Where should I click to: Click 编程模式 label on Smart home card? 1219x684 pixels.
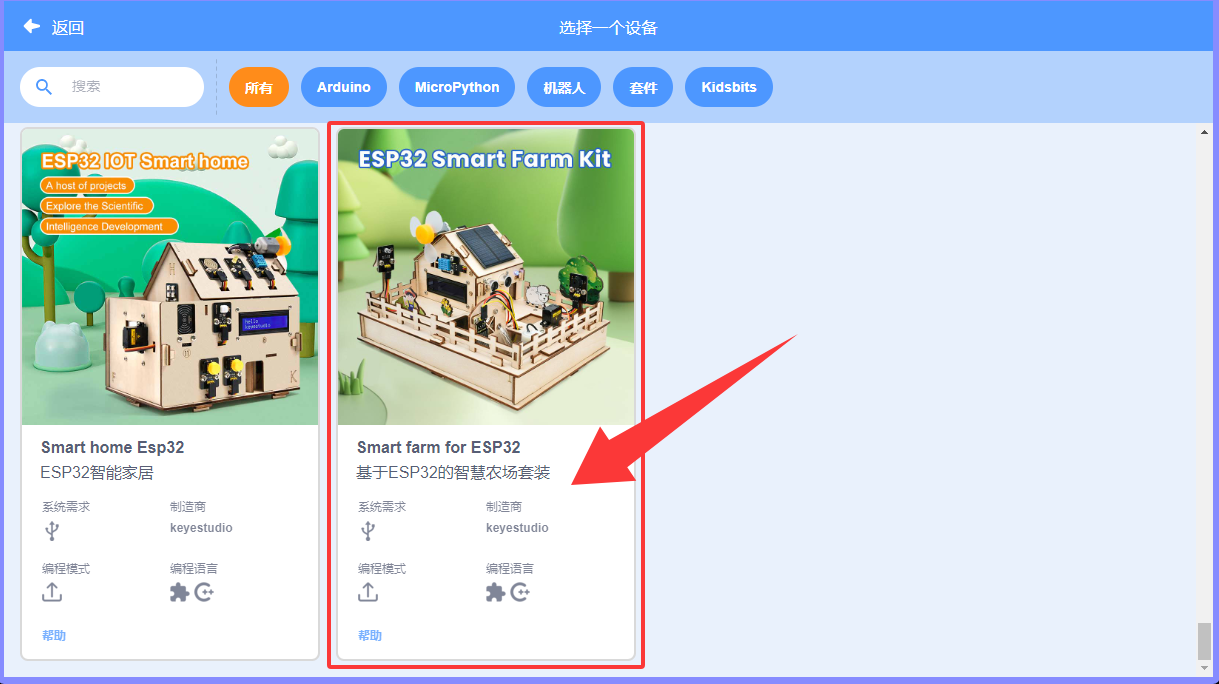(66, 568)
